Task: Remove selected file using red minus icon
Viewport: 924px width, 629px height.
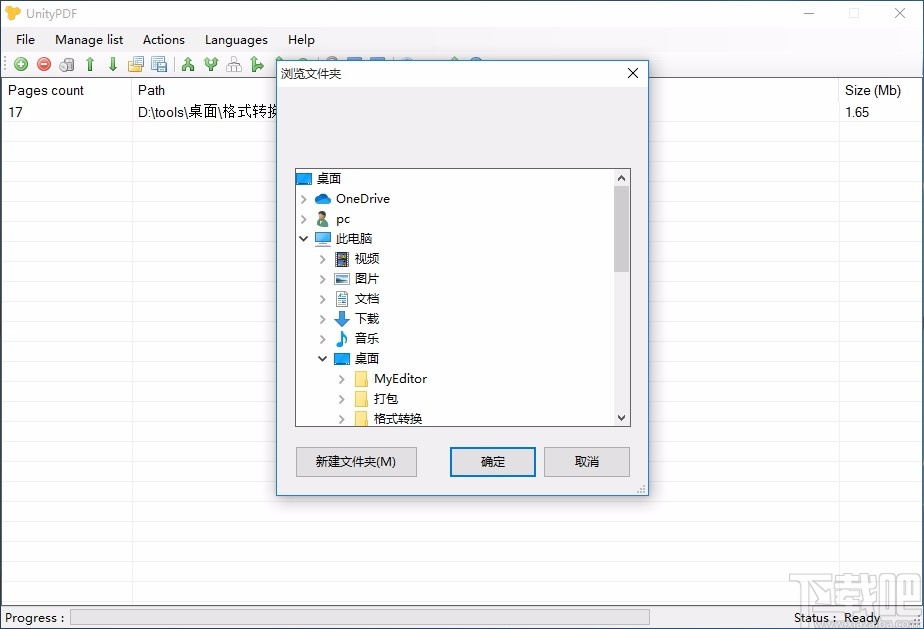Action: point(43,63)
